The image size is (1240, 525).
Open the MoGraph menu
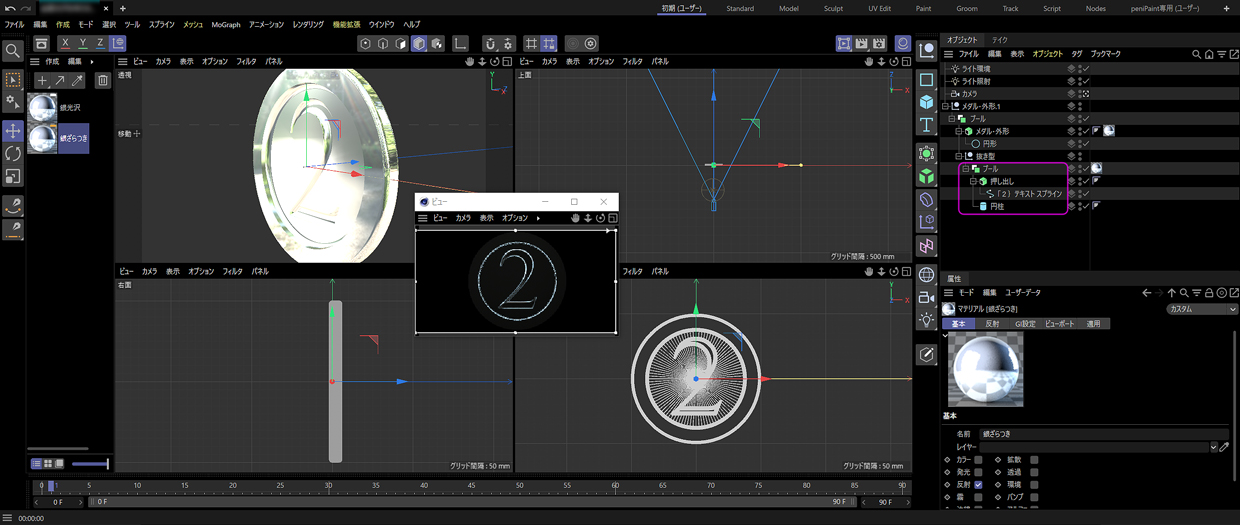[x=225, y=24]
